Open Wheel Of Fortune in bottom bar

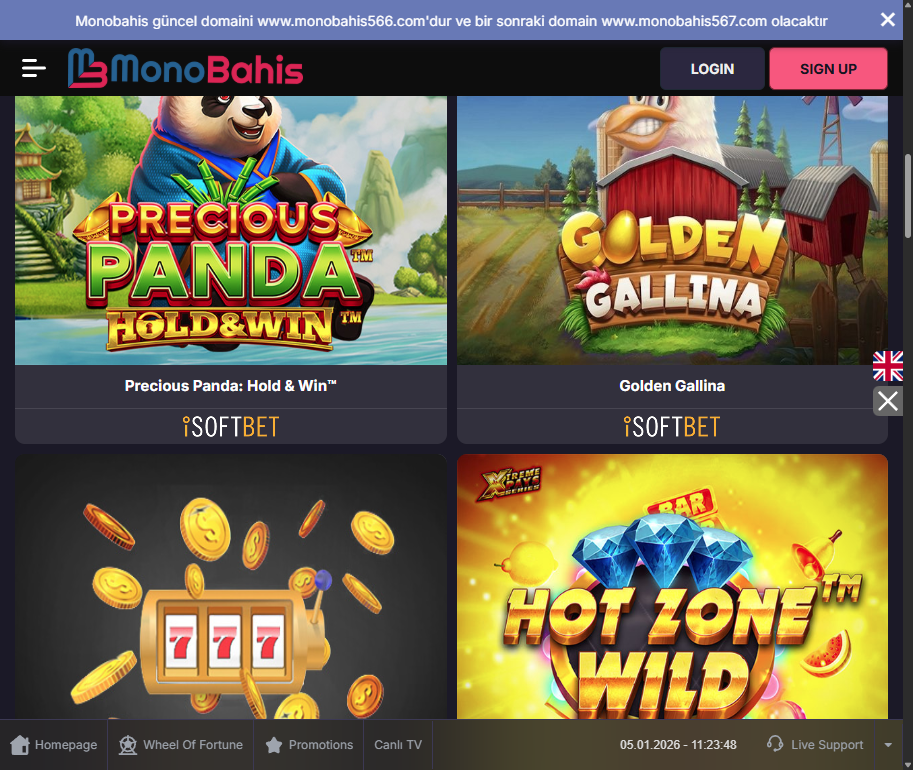181,744
